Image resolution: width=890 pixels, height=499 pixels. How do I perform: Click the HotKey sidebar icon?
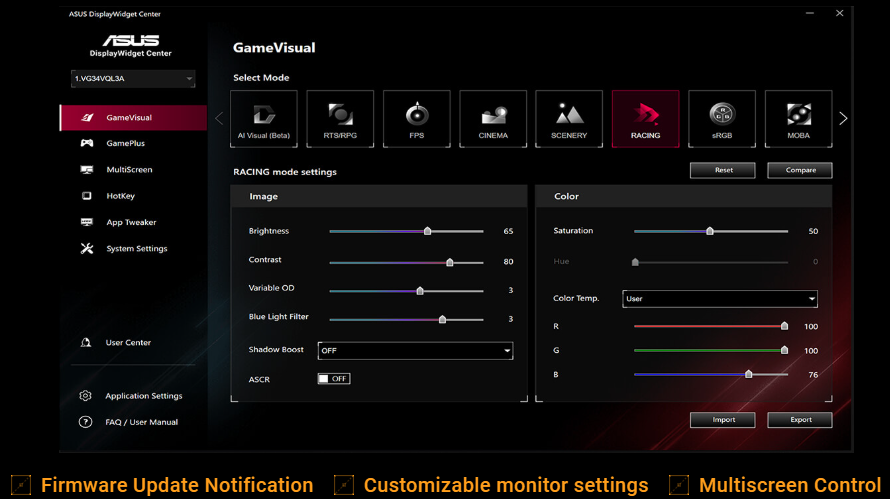pos(87,196)
